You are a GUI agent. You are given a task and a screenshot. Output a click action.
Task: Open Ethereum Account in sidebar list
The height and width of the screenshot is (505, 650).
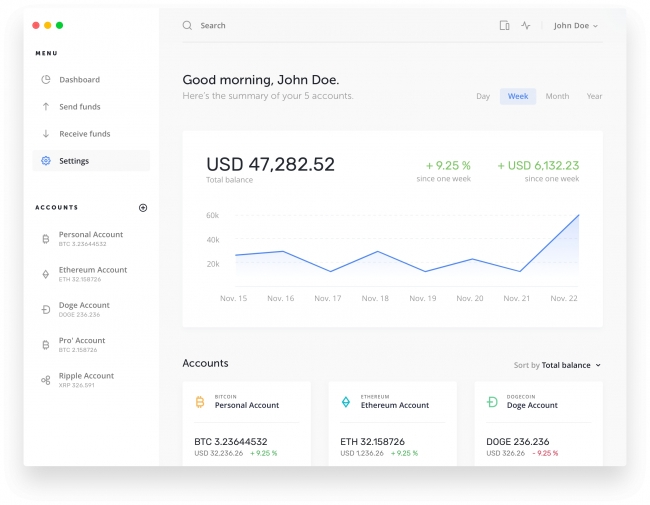click(x=92, y=274)
